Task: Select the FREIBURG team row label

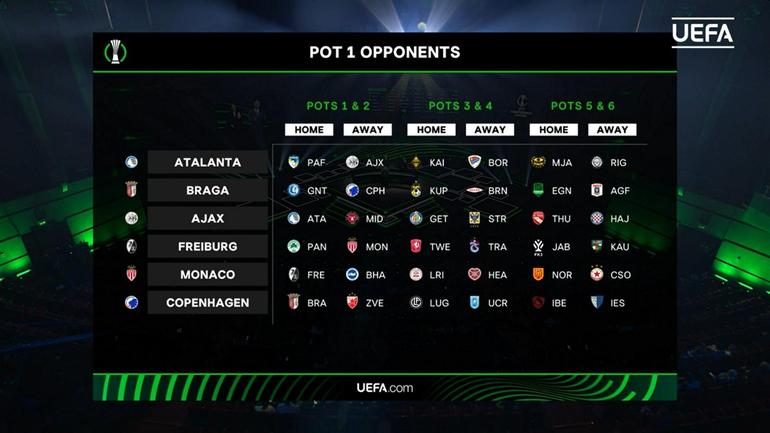Action: (207, 246)
